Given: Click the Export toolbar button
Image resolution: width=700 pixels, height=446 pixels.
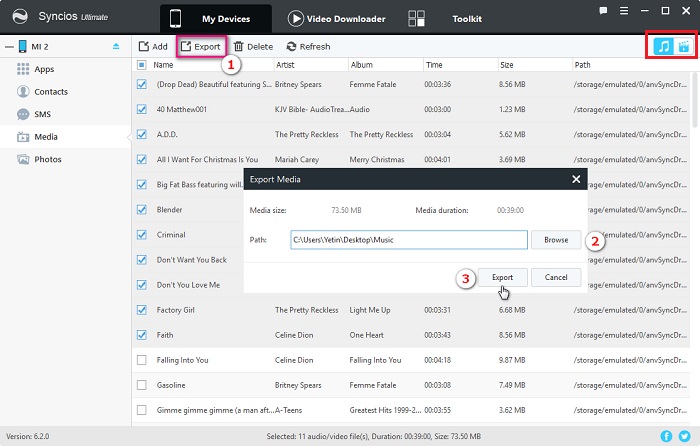Looking at the screenshot, I should tap(201, 46).
